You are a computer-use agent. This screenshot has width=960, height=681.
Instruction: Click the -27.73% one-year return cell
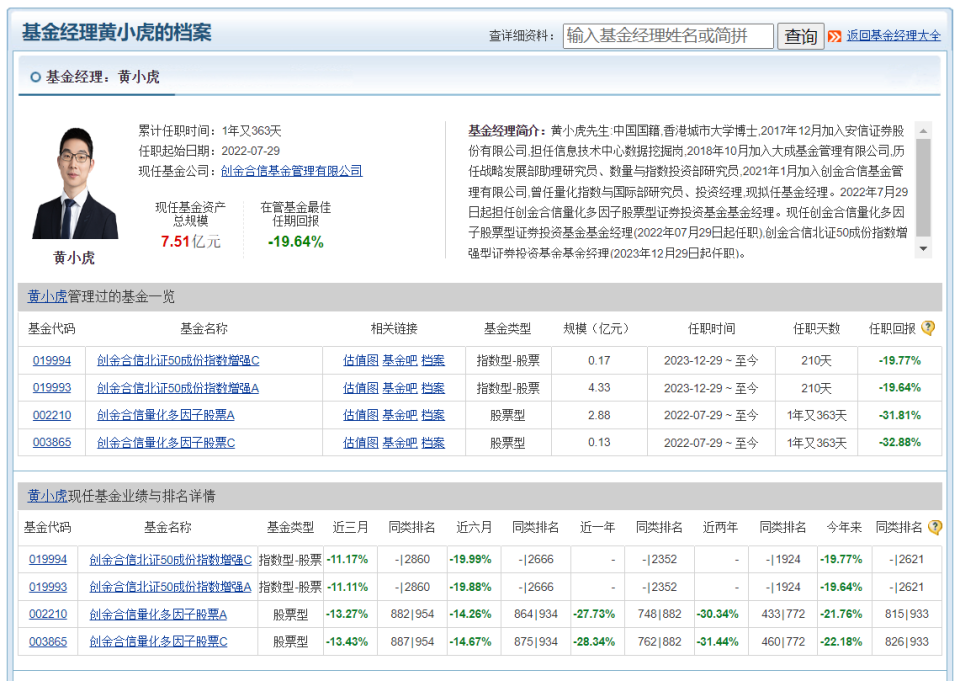click(x=594, y=614)
